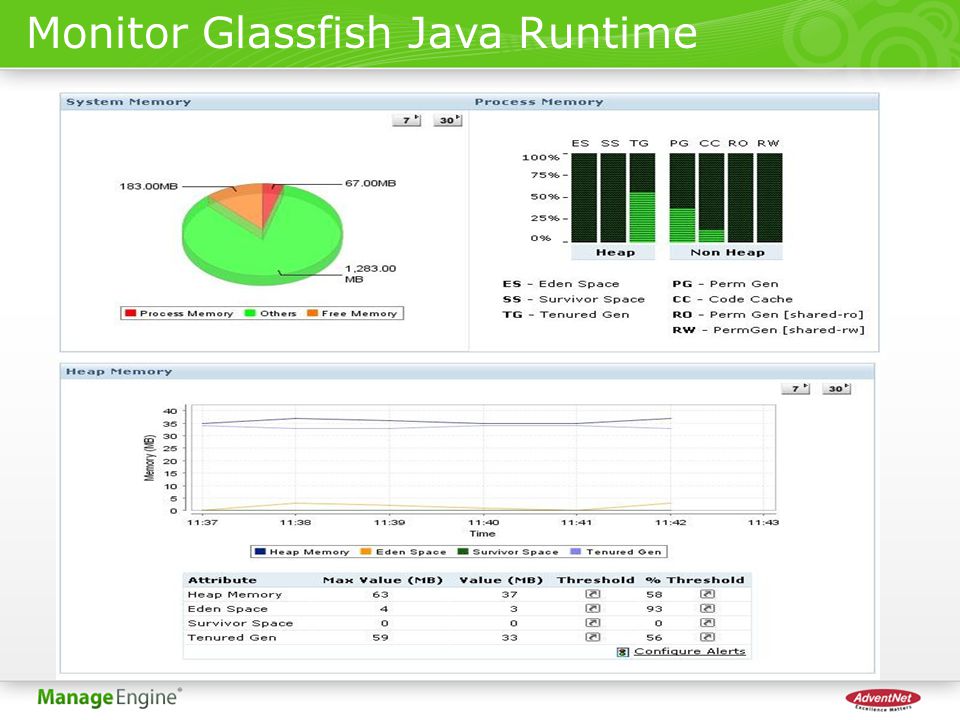Open System Memory 7-day history button
The height and width of the screenshot is (720, 960).
pyautogui.click(x=407, y=120)
